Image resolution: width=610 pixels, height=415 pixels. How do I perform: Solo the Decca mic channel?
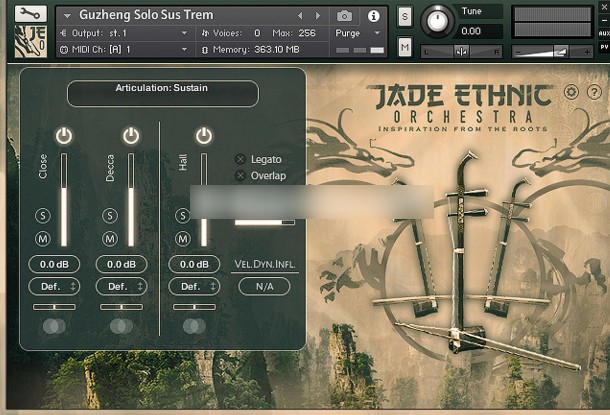(x=110, y=215)
